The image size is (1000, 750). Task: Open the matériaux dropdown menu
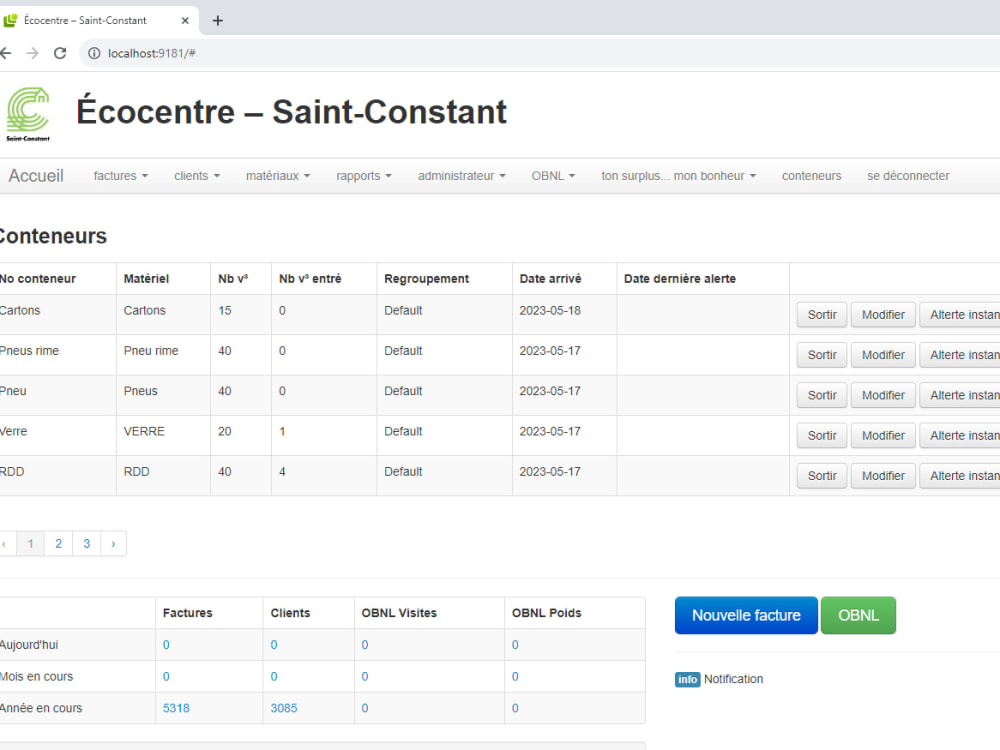(278, 176)
